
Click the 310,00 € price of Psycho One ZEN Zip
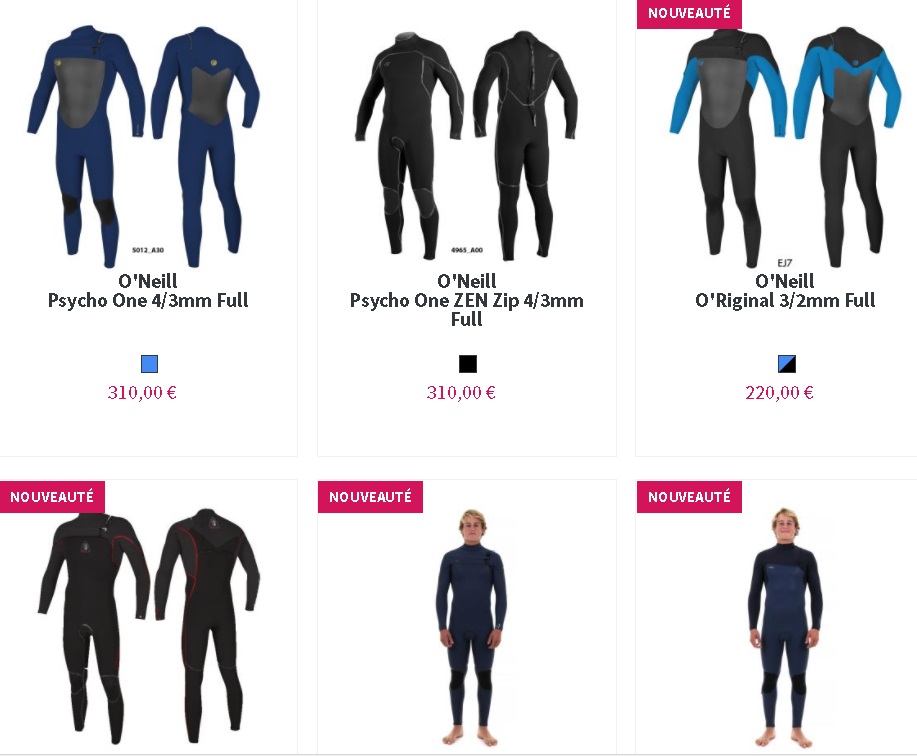[461, 392]
